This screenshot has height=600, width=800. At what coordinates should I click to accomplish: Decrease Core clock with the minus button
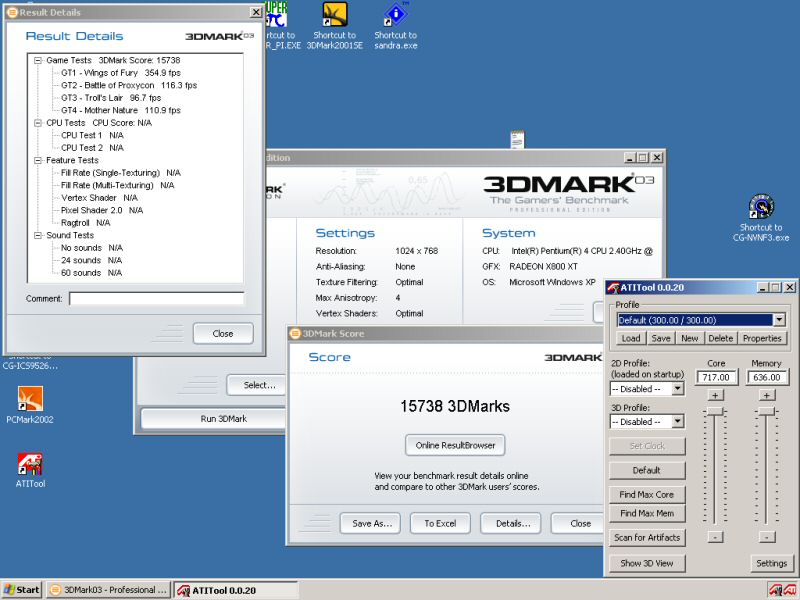[715, 537]
